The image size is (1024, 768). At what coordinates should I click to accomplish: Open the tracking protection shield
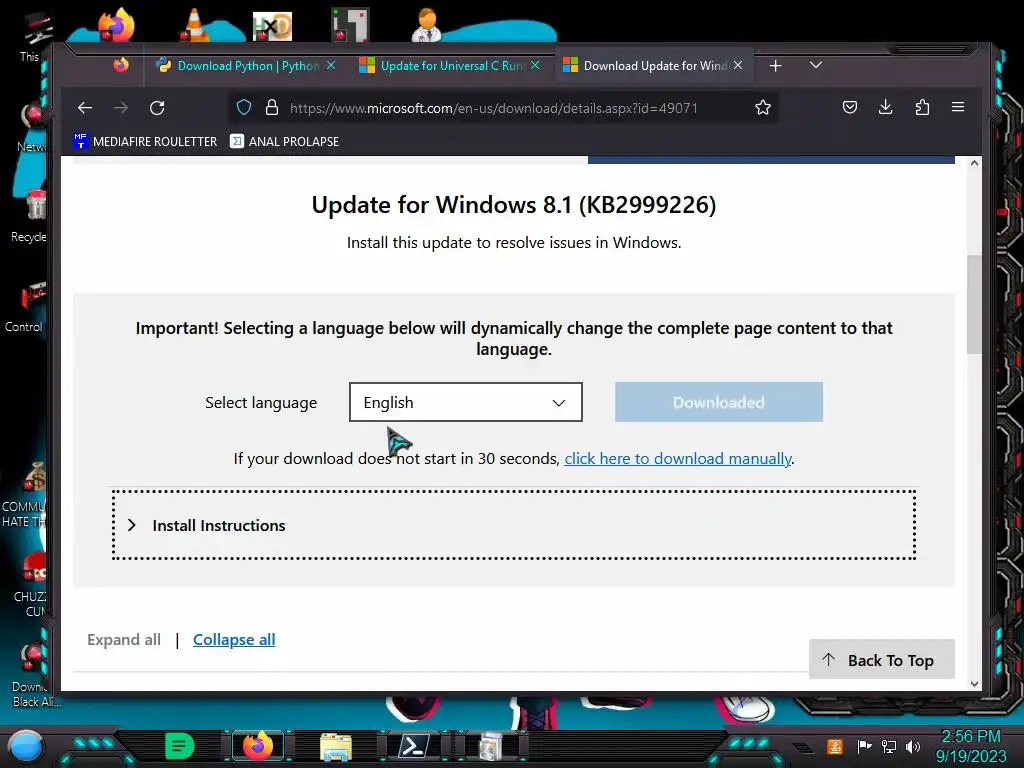point(244,108)
